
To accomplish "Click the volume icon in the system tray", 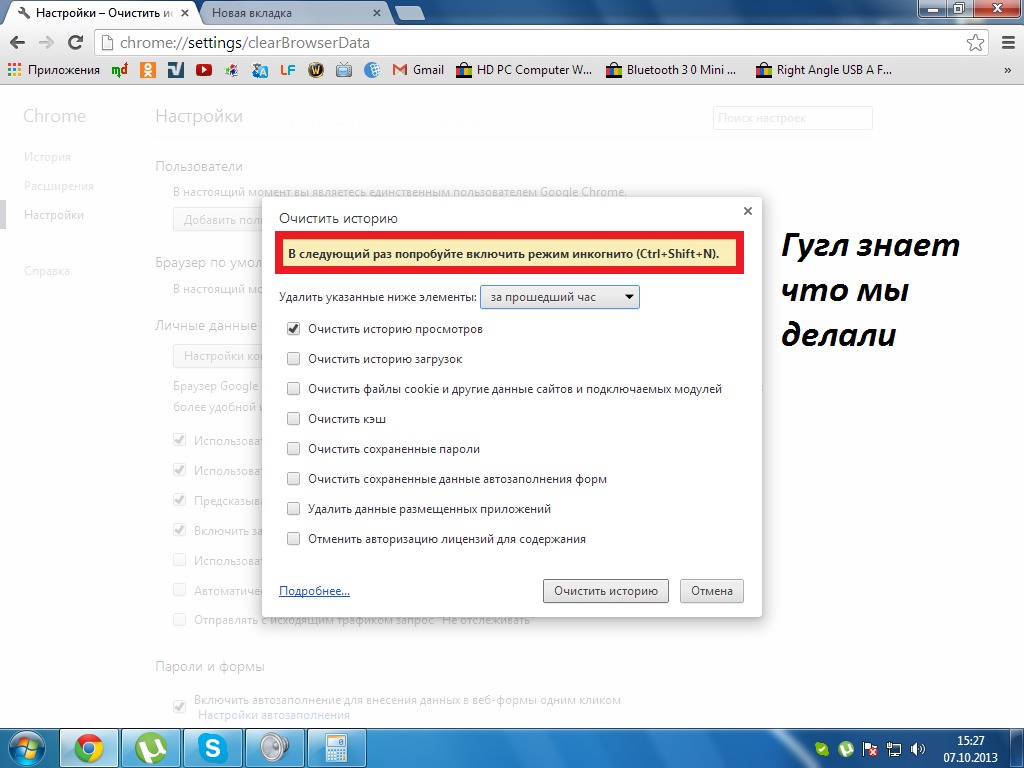I will 918,749.
